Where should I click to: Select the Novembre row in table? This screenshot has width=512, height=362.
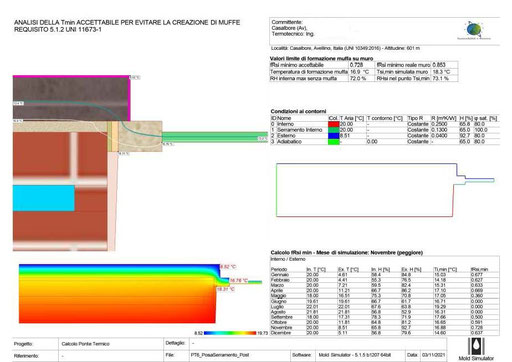pyautogui.click(x=385, y=328)
